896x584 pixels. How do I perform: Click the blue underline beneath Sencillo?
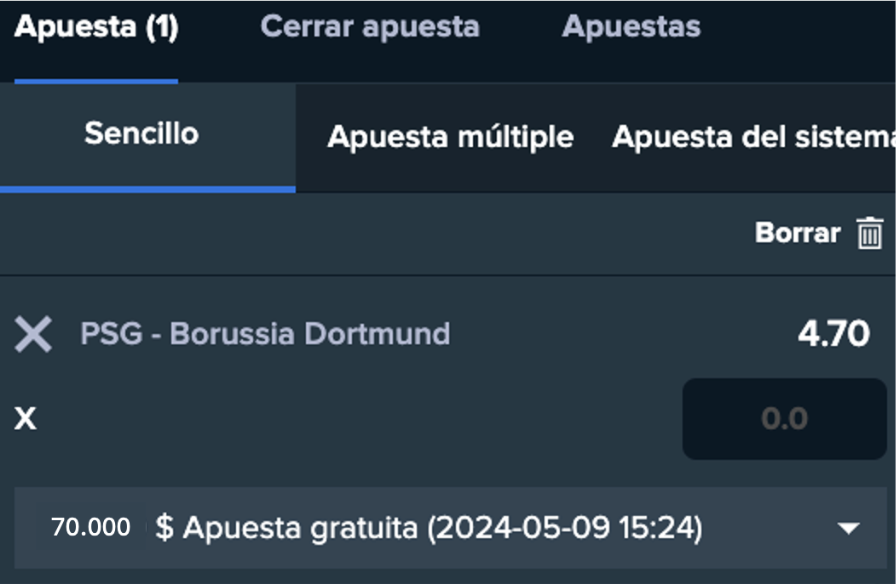pyautogui.click(x=147, y=188)
